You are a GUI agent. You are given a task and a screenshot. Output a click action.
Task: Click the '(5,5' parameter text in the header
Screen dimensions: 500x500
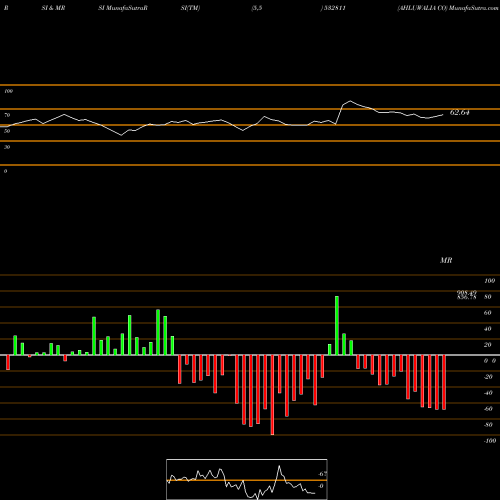tap(257, 8)
